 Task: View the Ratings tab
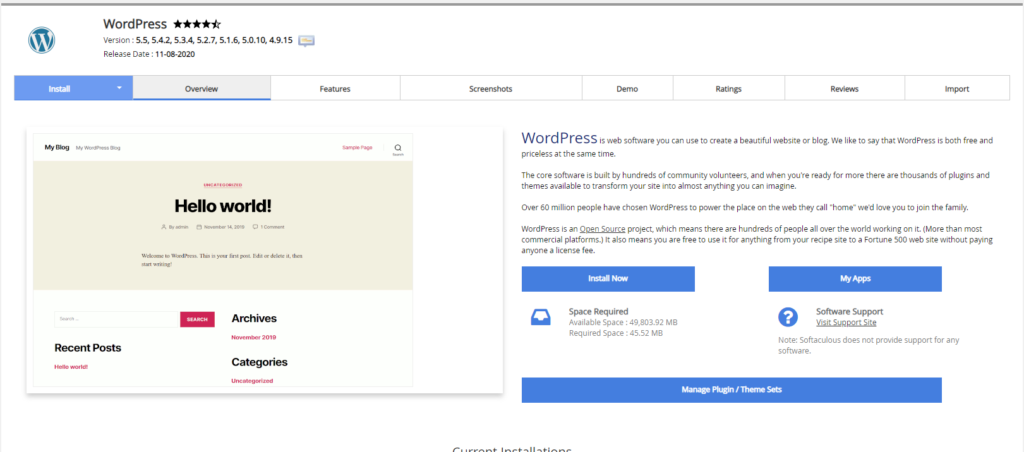(728, 89)
